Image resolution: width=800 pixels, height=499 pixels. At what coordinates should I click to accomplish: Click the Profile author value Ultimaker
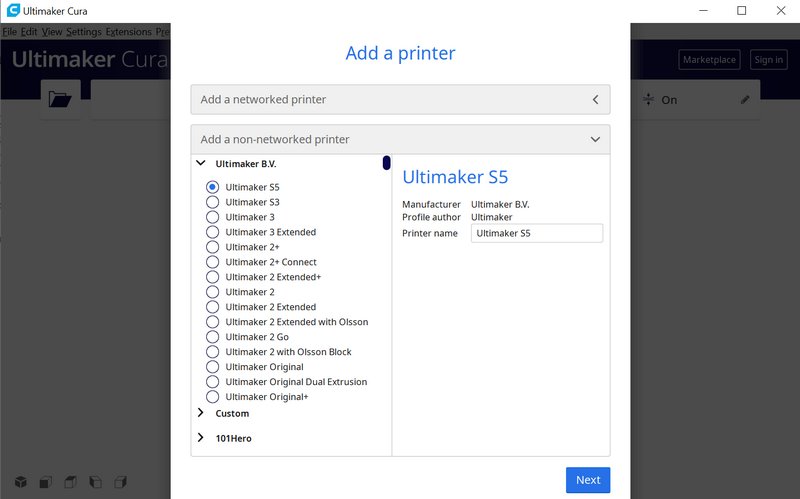(x=491, y=217)
